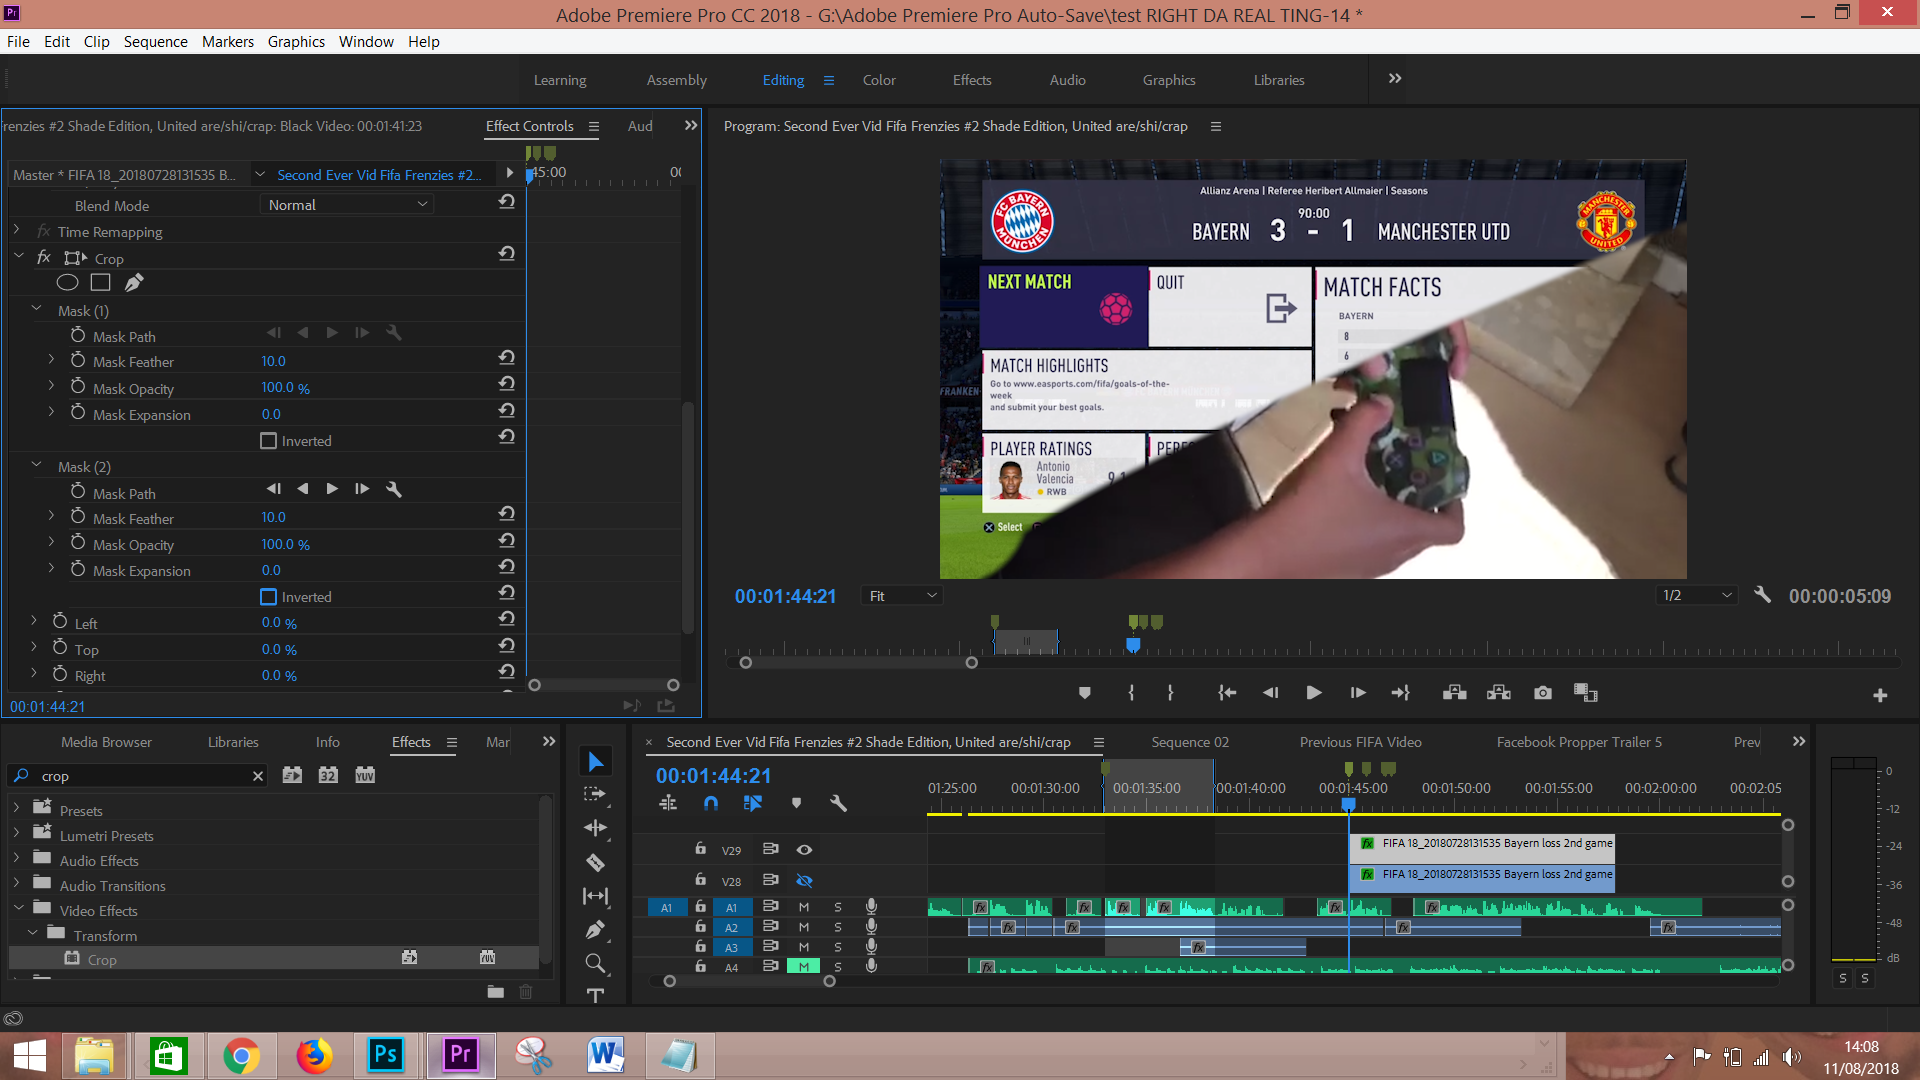Open Comparison View in Program monitor

click(x=1586, y=693)
